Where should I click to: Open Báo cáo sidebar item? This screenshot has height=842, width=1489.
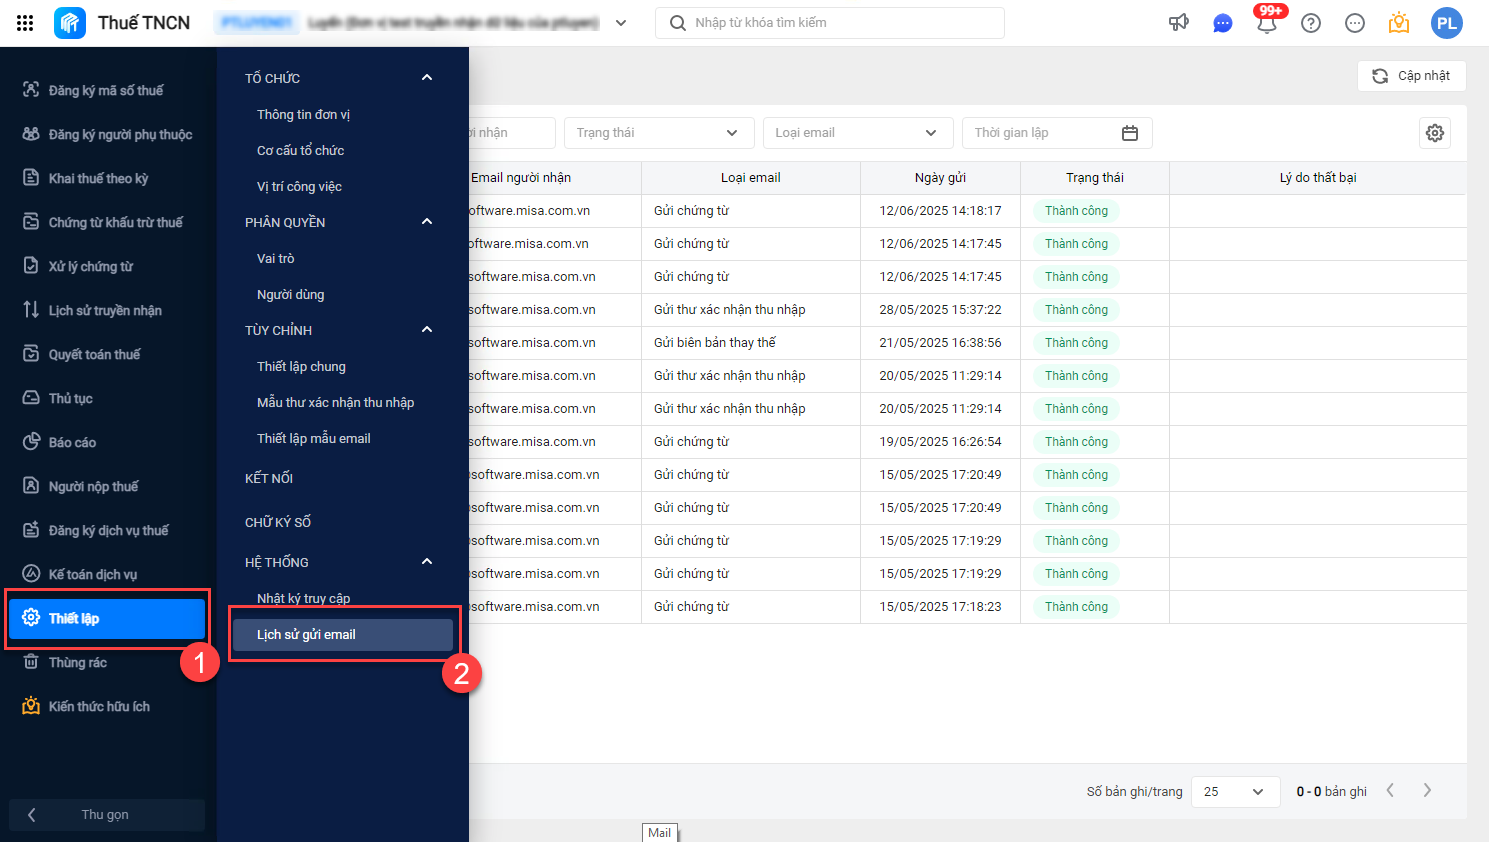[107, 442]
